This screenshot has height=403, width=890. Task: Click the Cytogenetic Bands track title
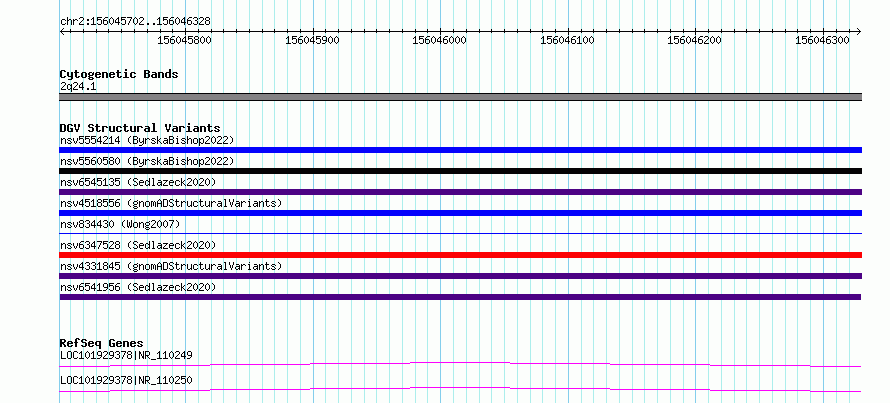coord(119,74)
